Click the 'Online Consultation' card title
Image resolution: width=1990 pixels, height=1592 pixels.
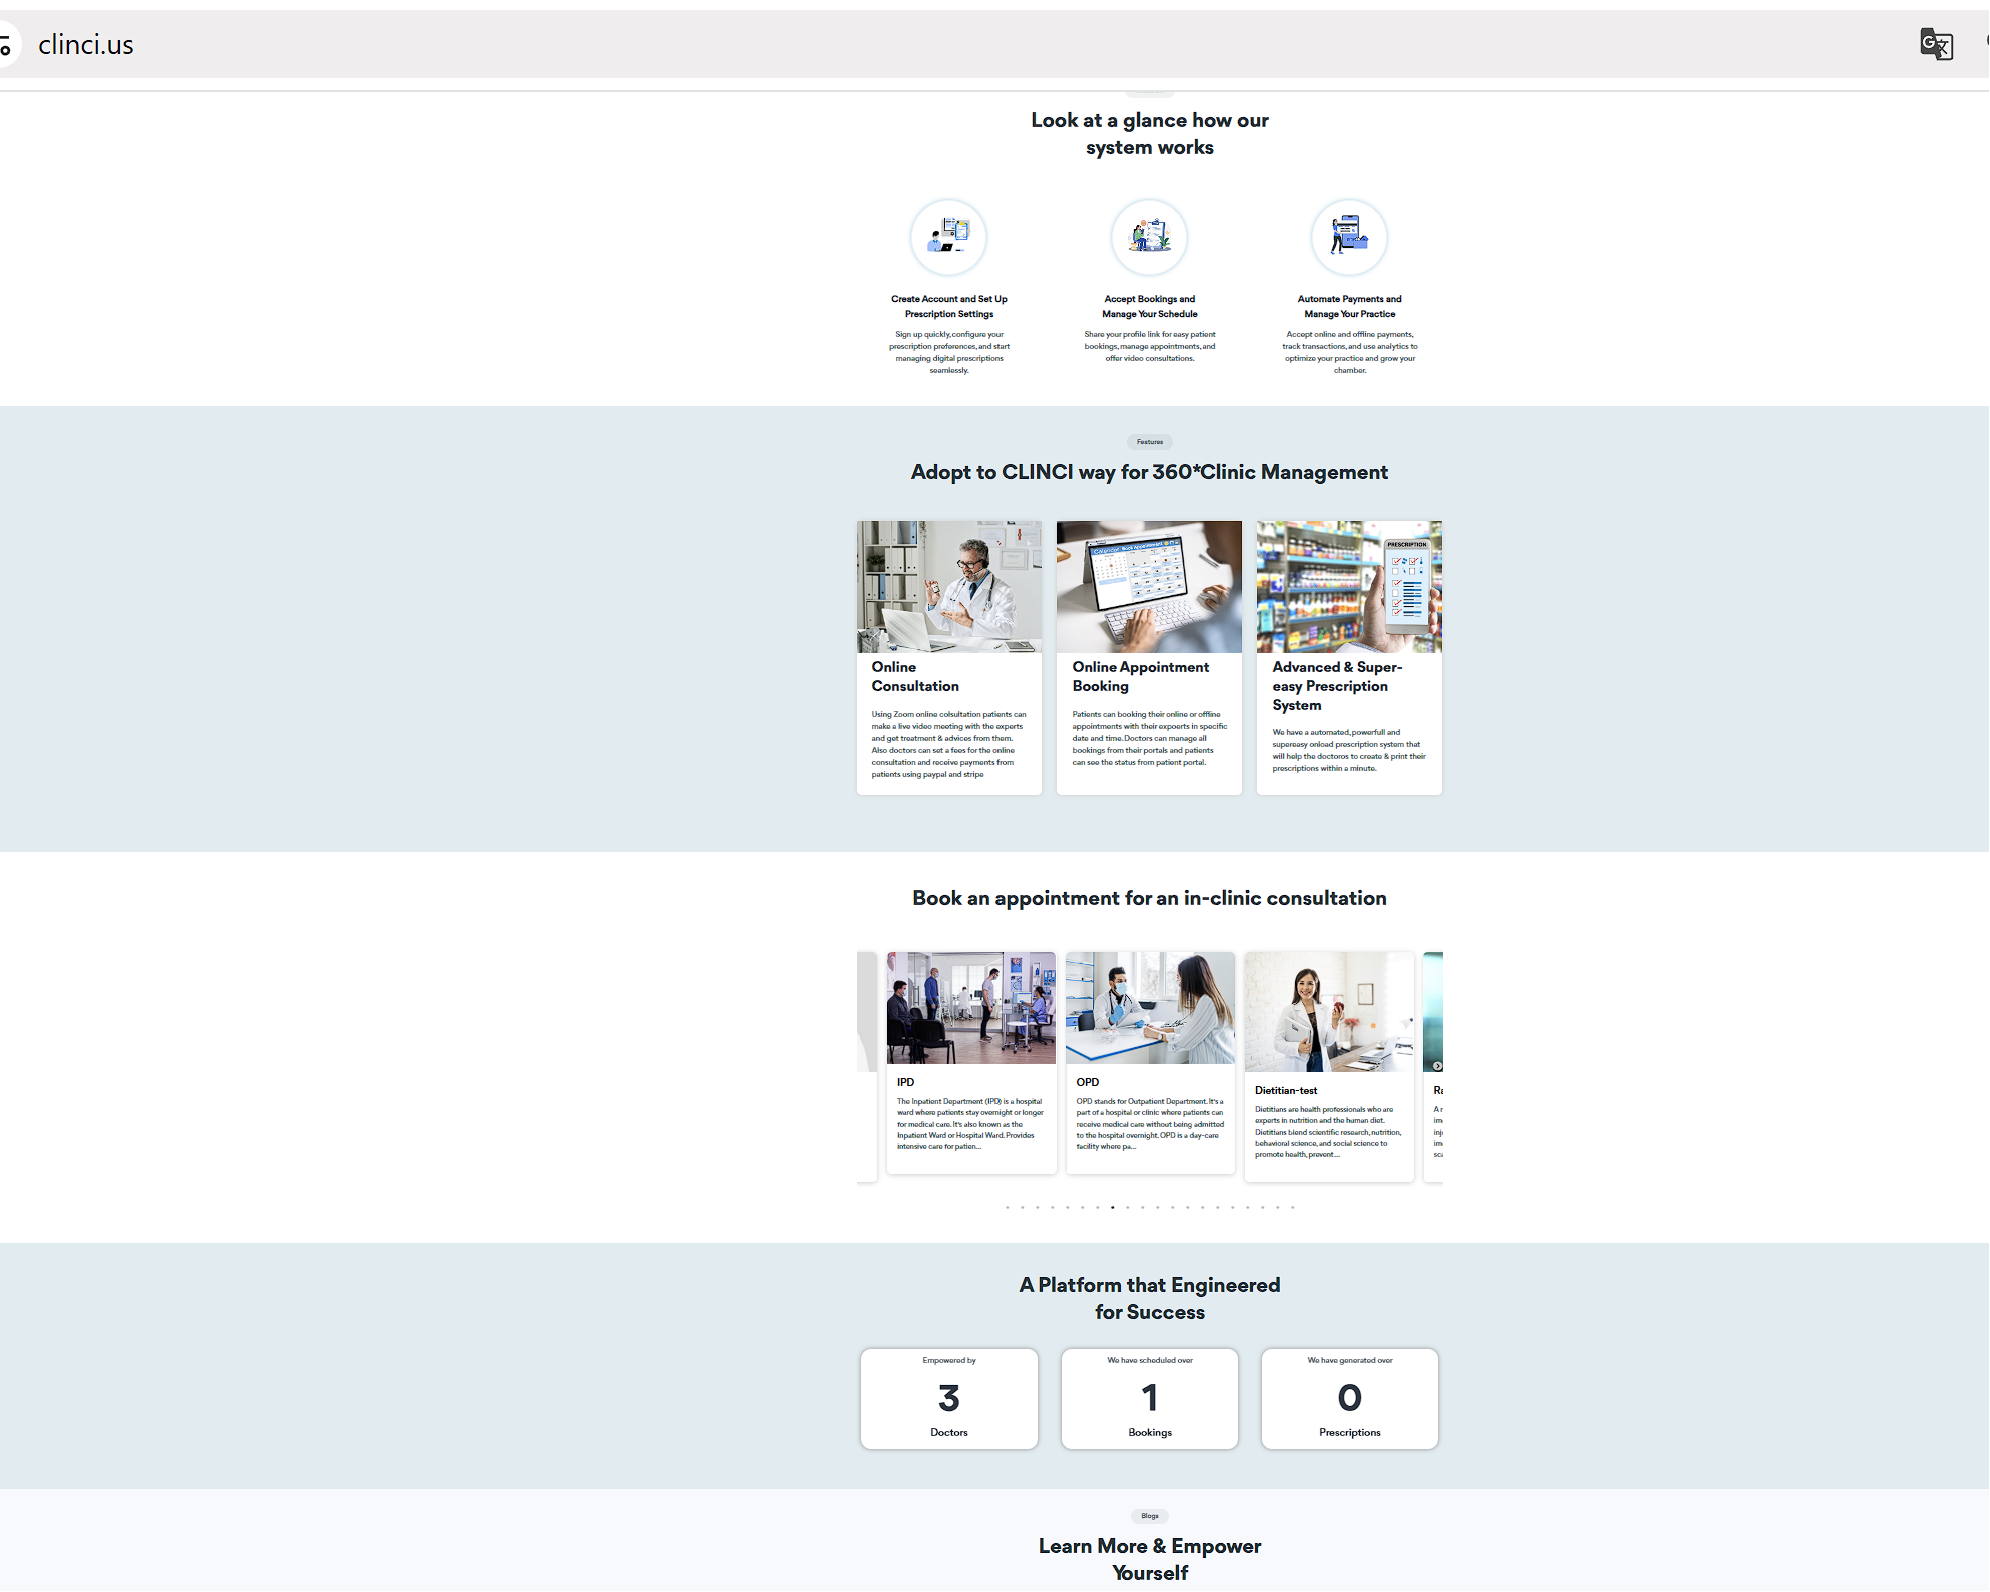(915, 677)
